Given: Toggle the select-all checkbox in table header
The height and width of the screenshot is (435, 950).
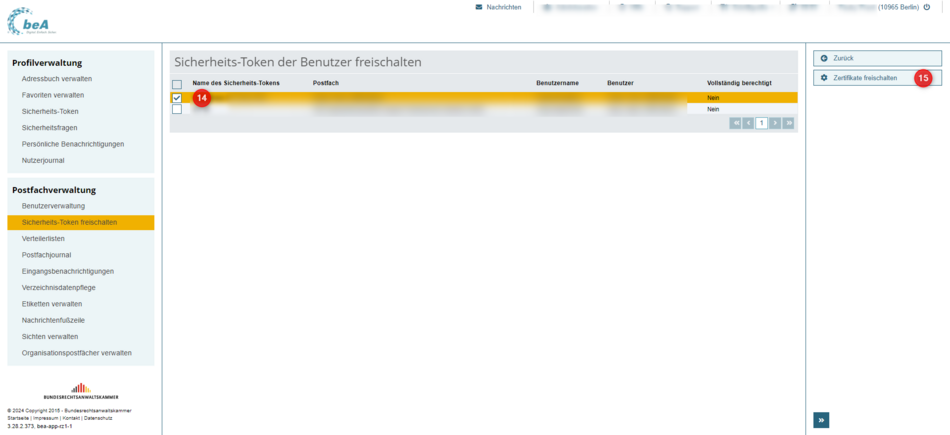Looking at the screenshot, I should click(x=177, y=84).
